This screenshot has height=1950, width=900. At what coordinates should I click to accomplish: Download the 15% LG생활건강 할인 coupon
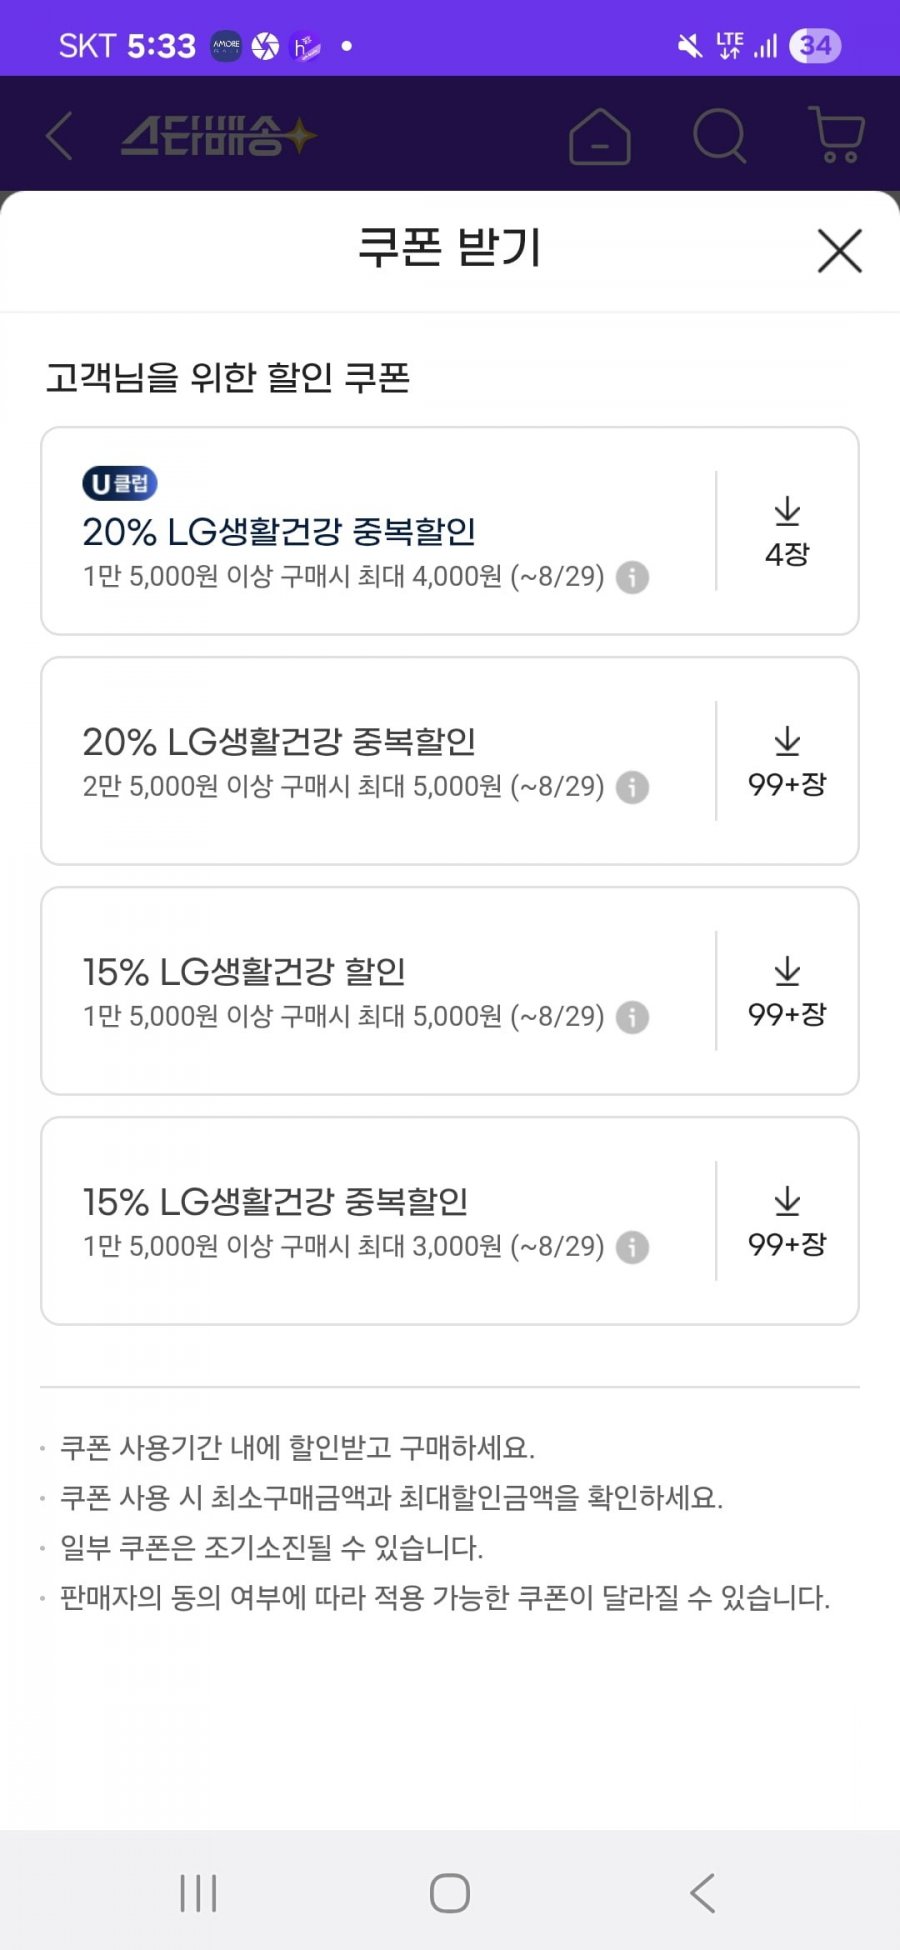coord(787,991)
